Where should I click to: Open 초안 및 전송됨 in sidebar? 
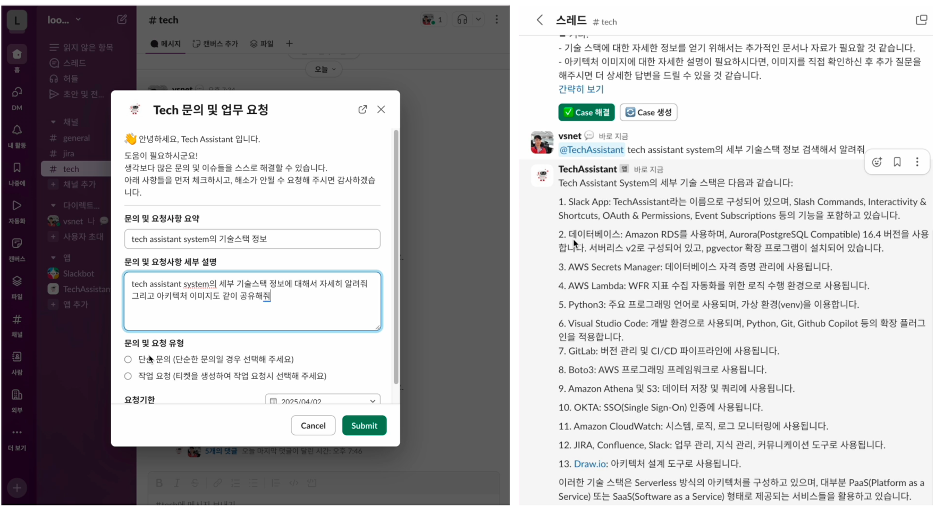click(x=77, y=94)
